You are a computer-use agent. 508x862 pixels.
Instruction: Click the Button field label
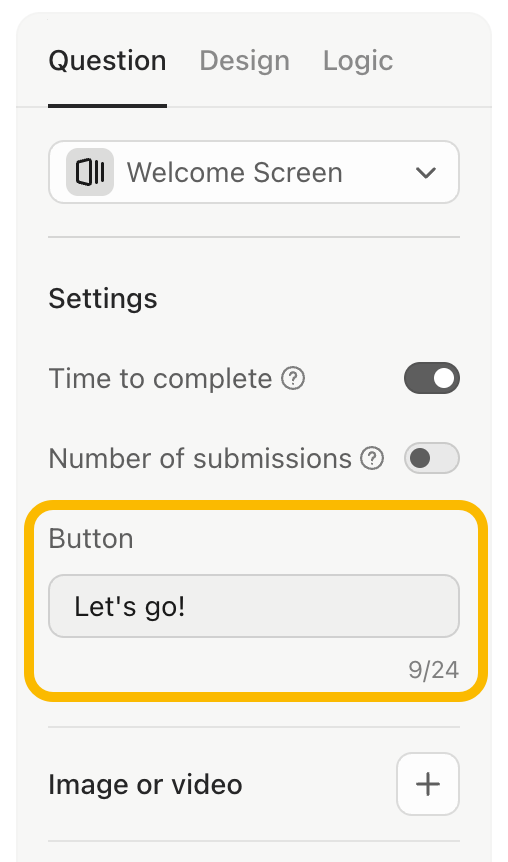[x=91, y=538]
